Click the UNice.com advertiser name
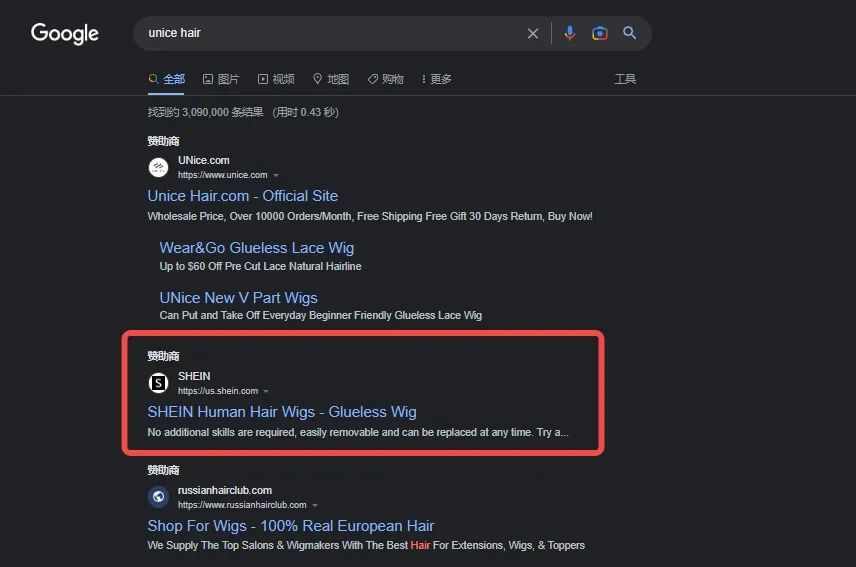This screenshot has width=856, height=567. pos(204,160)
